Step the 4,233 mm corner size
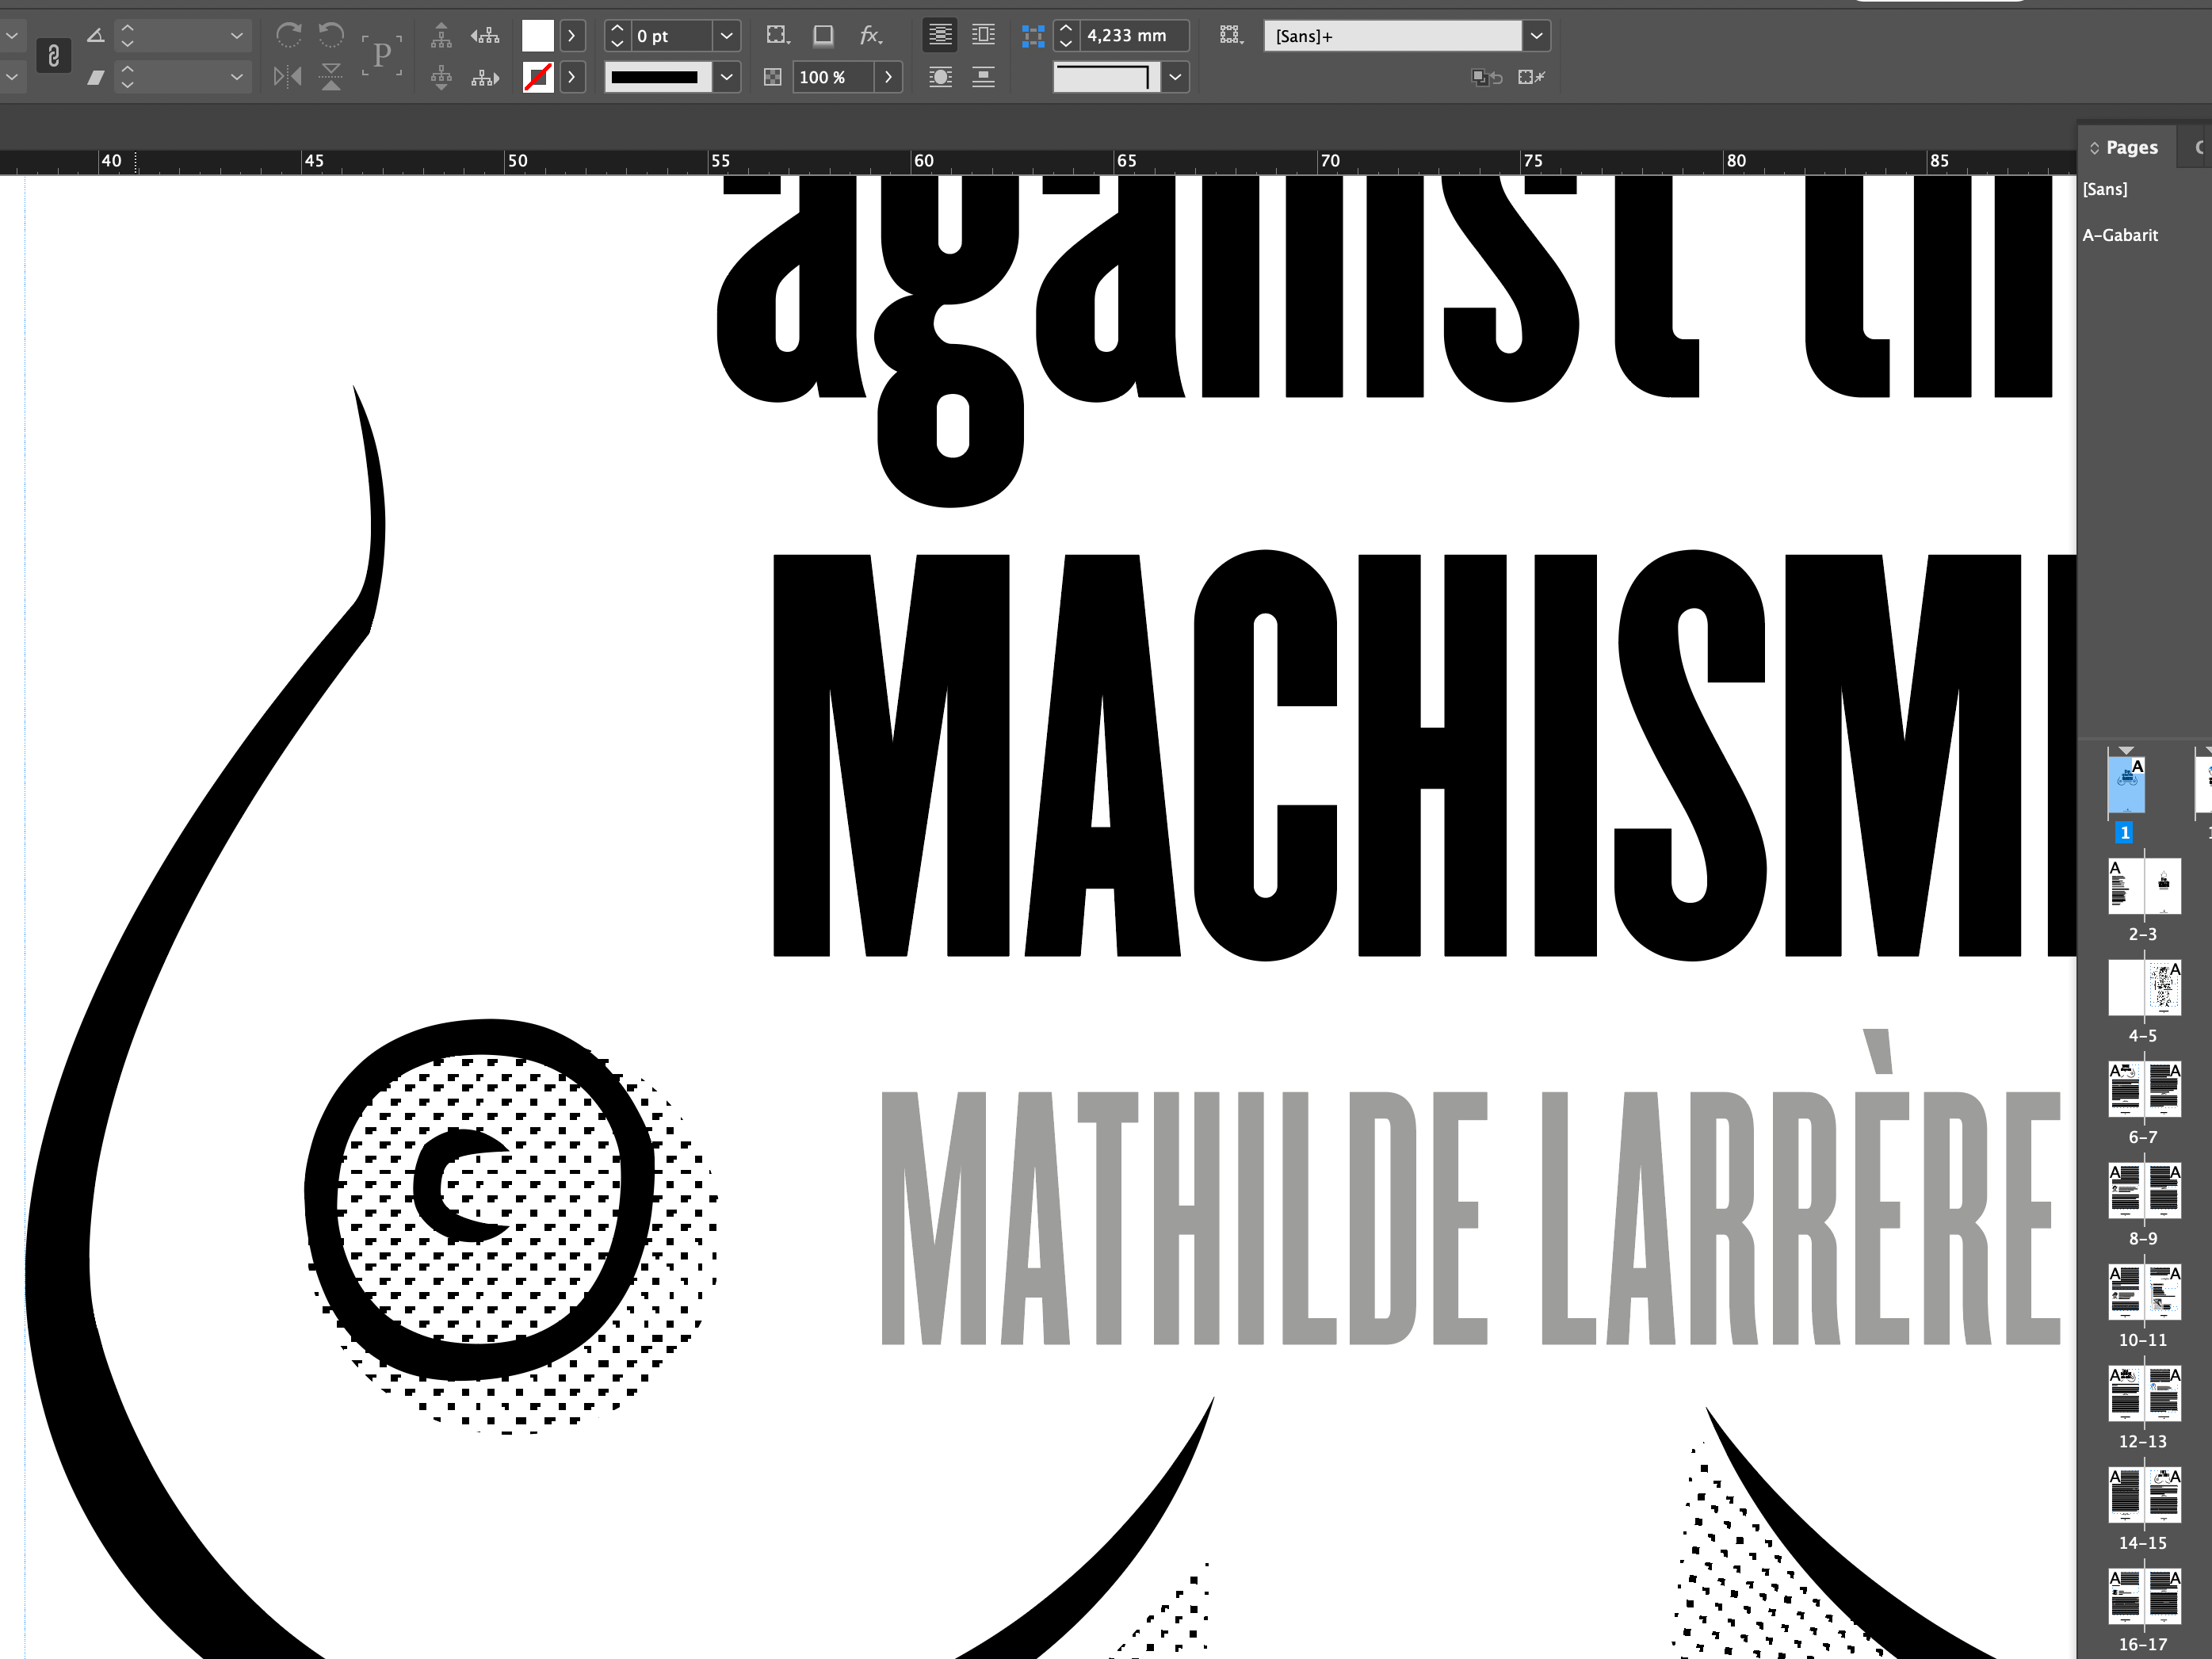The image size is (2212, 1659). tap(1066, 36)
